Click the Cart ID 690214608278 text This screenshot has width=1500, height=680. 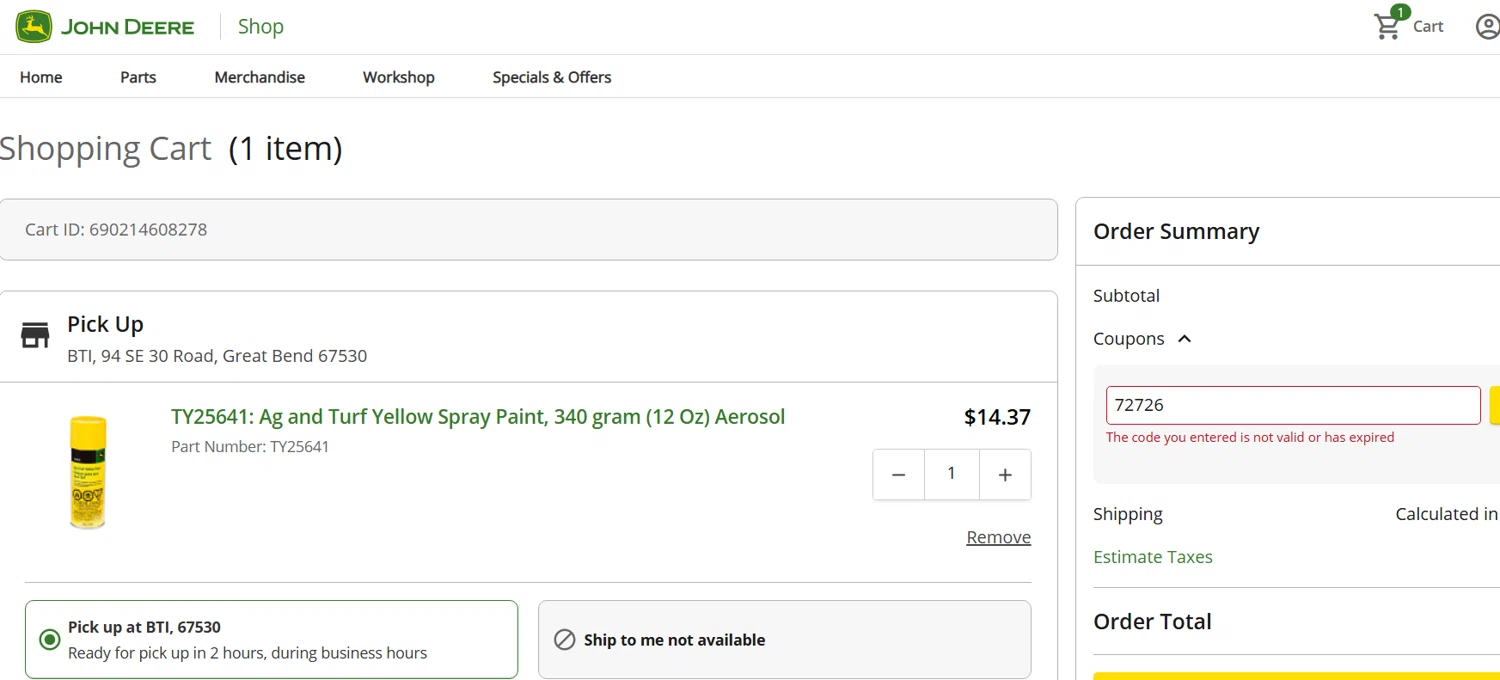tap(116, 229)
